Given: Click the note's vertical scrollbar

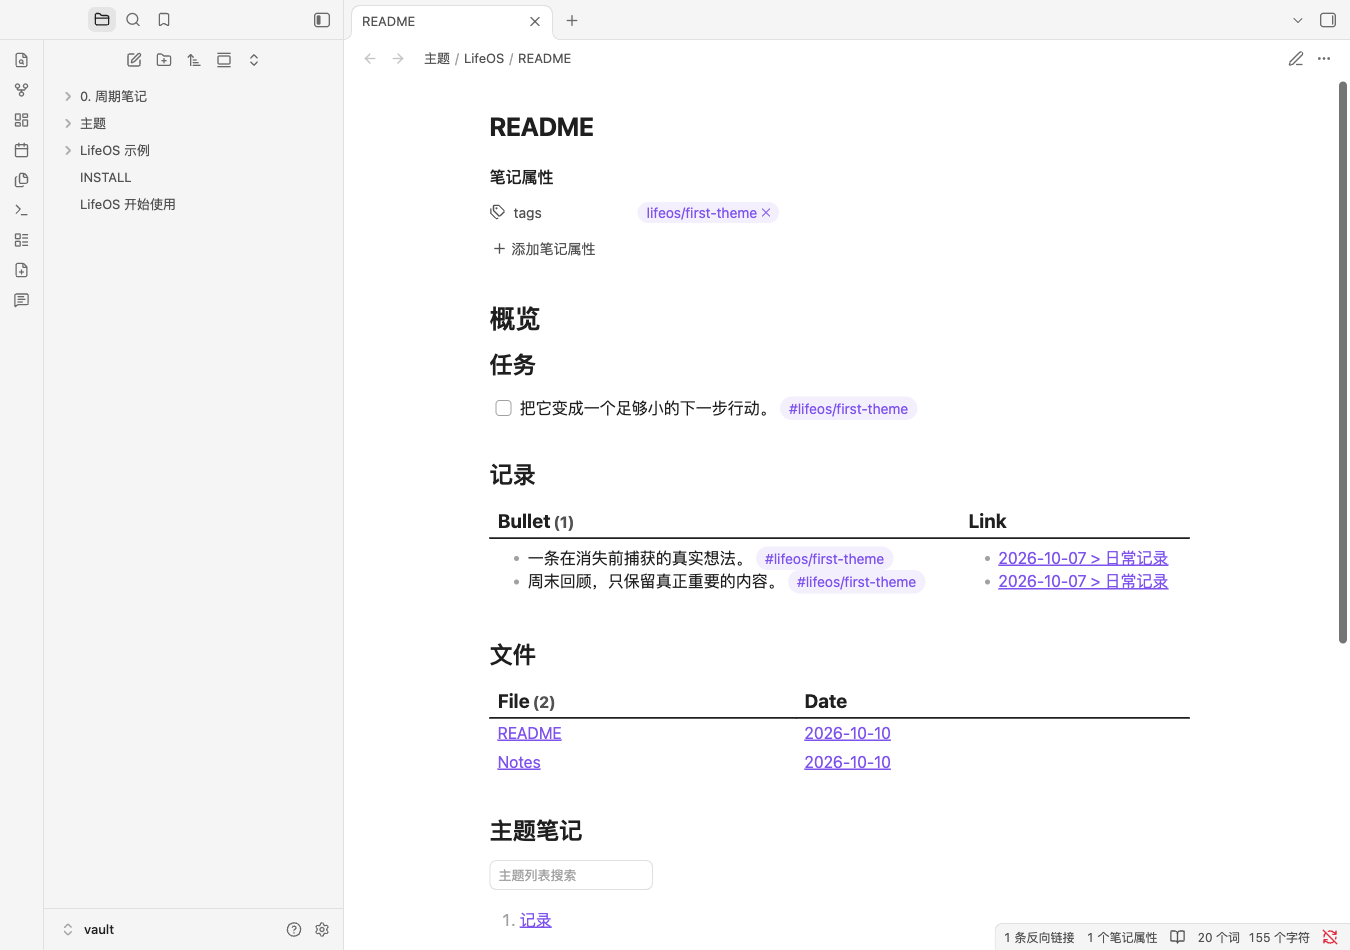Looking at the screenshot, I should pos(1343,362).
